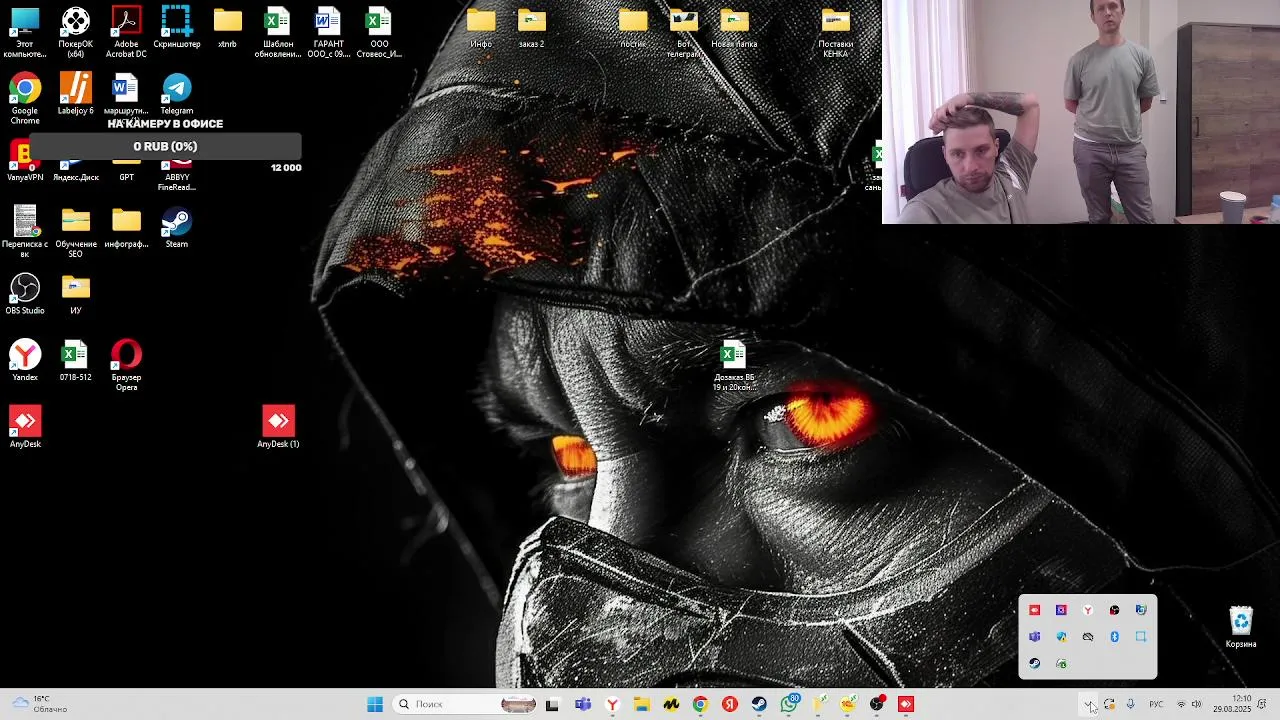Select the Новая папка folder
The image size is (1280, 720).
tap(734, 28)
